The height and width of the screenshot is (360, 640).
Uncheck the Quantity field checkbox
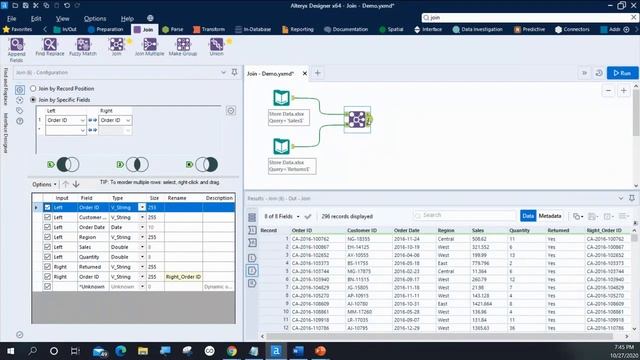[47, 257]
